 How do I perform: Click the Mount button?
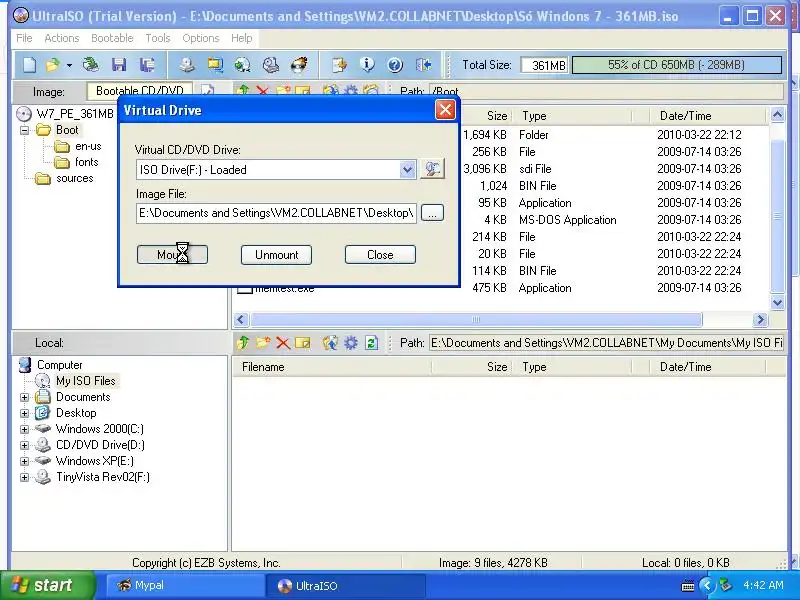[172, 255]
